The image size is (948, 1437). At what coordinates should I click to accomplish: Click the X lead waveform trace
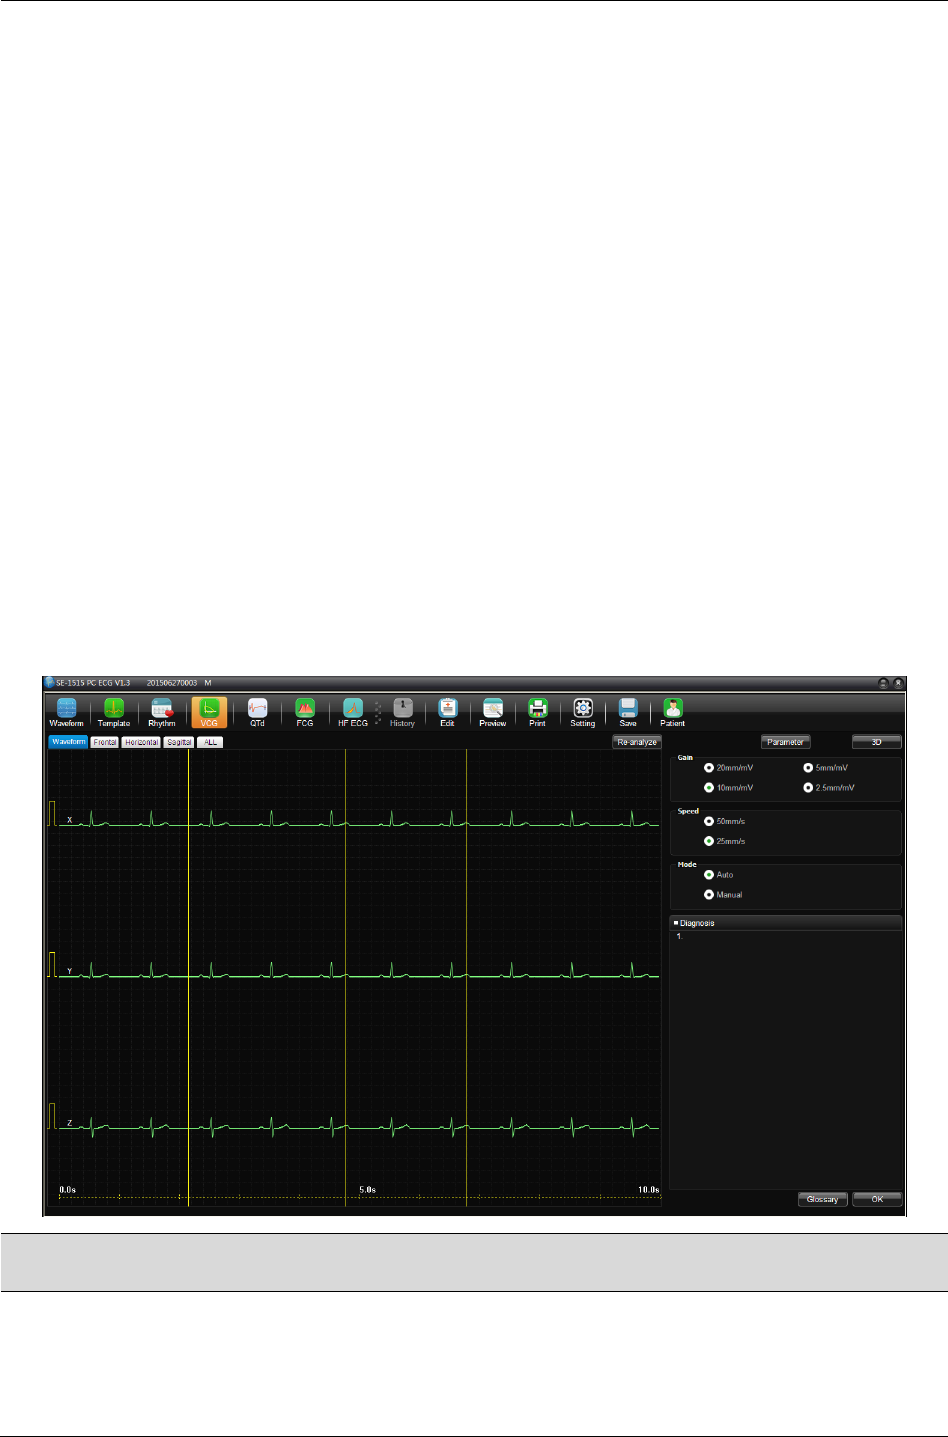[360, 820]
